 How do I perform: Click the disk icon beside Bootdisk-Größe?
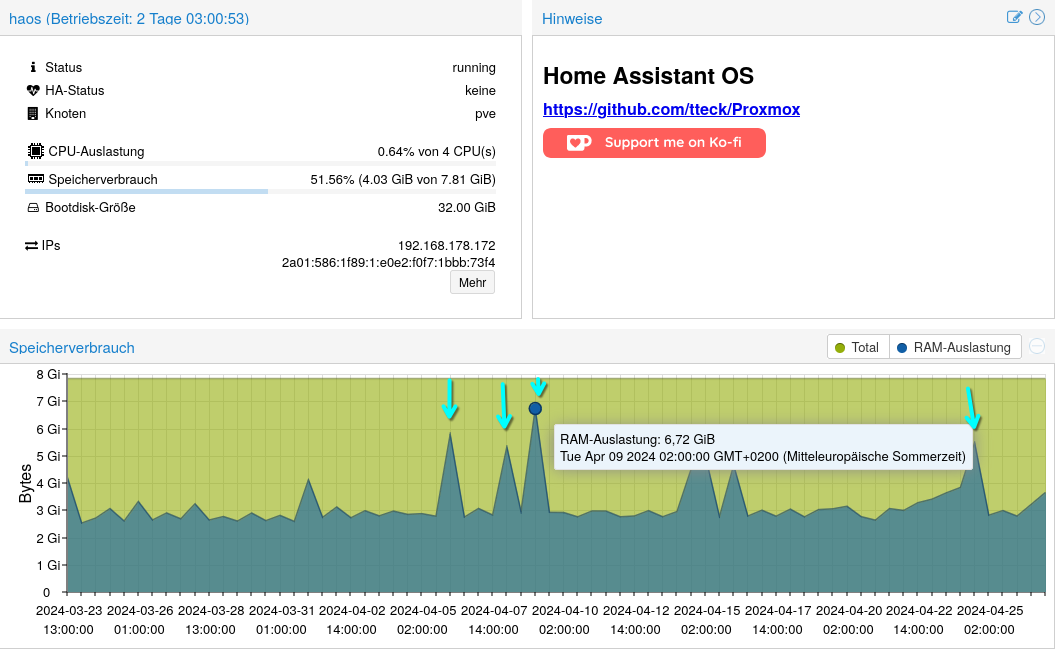[x=32, y=208]
